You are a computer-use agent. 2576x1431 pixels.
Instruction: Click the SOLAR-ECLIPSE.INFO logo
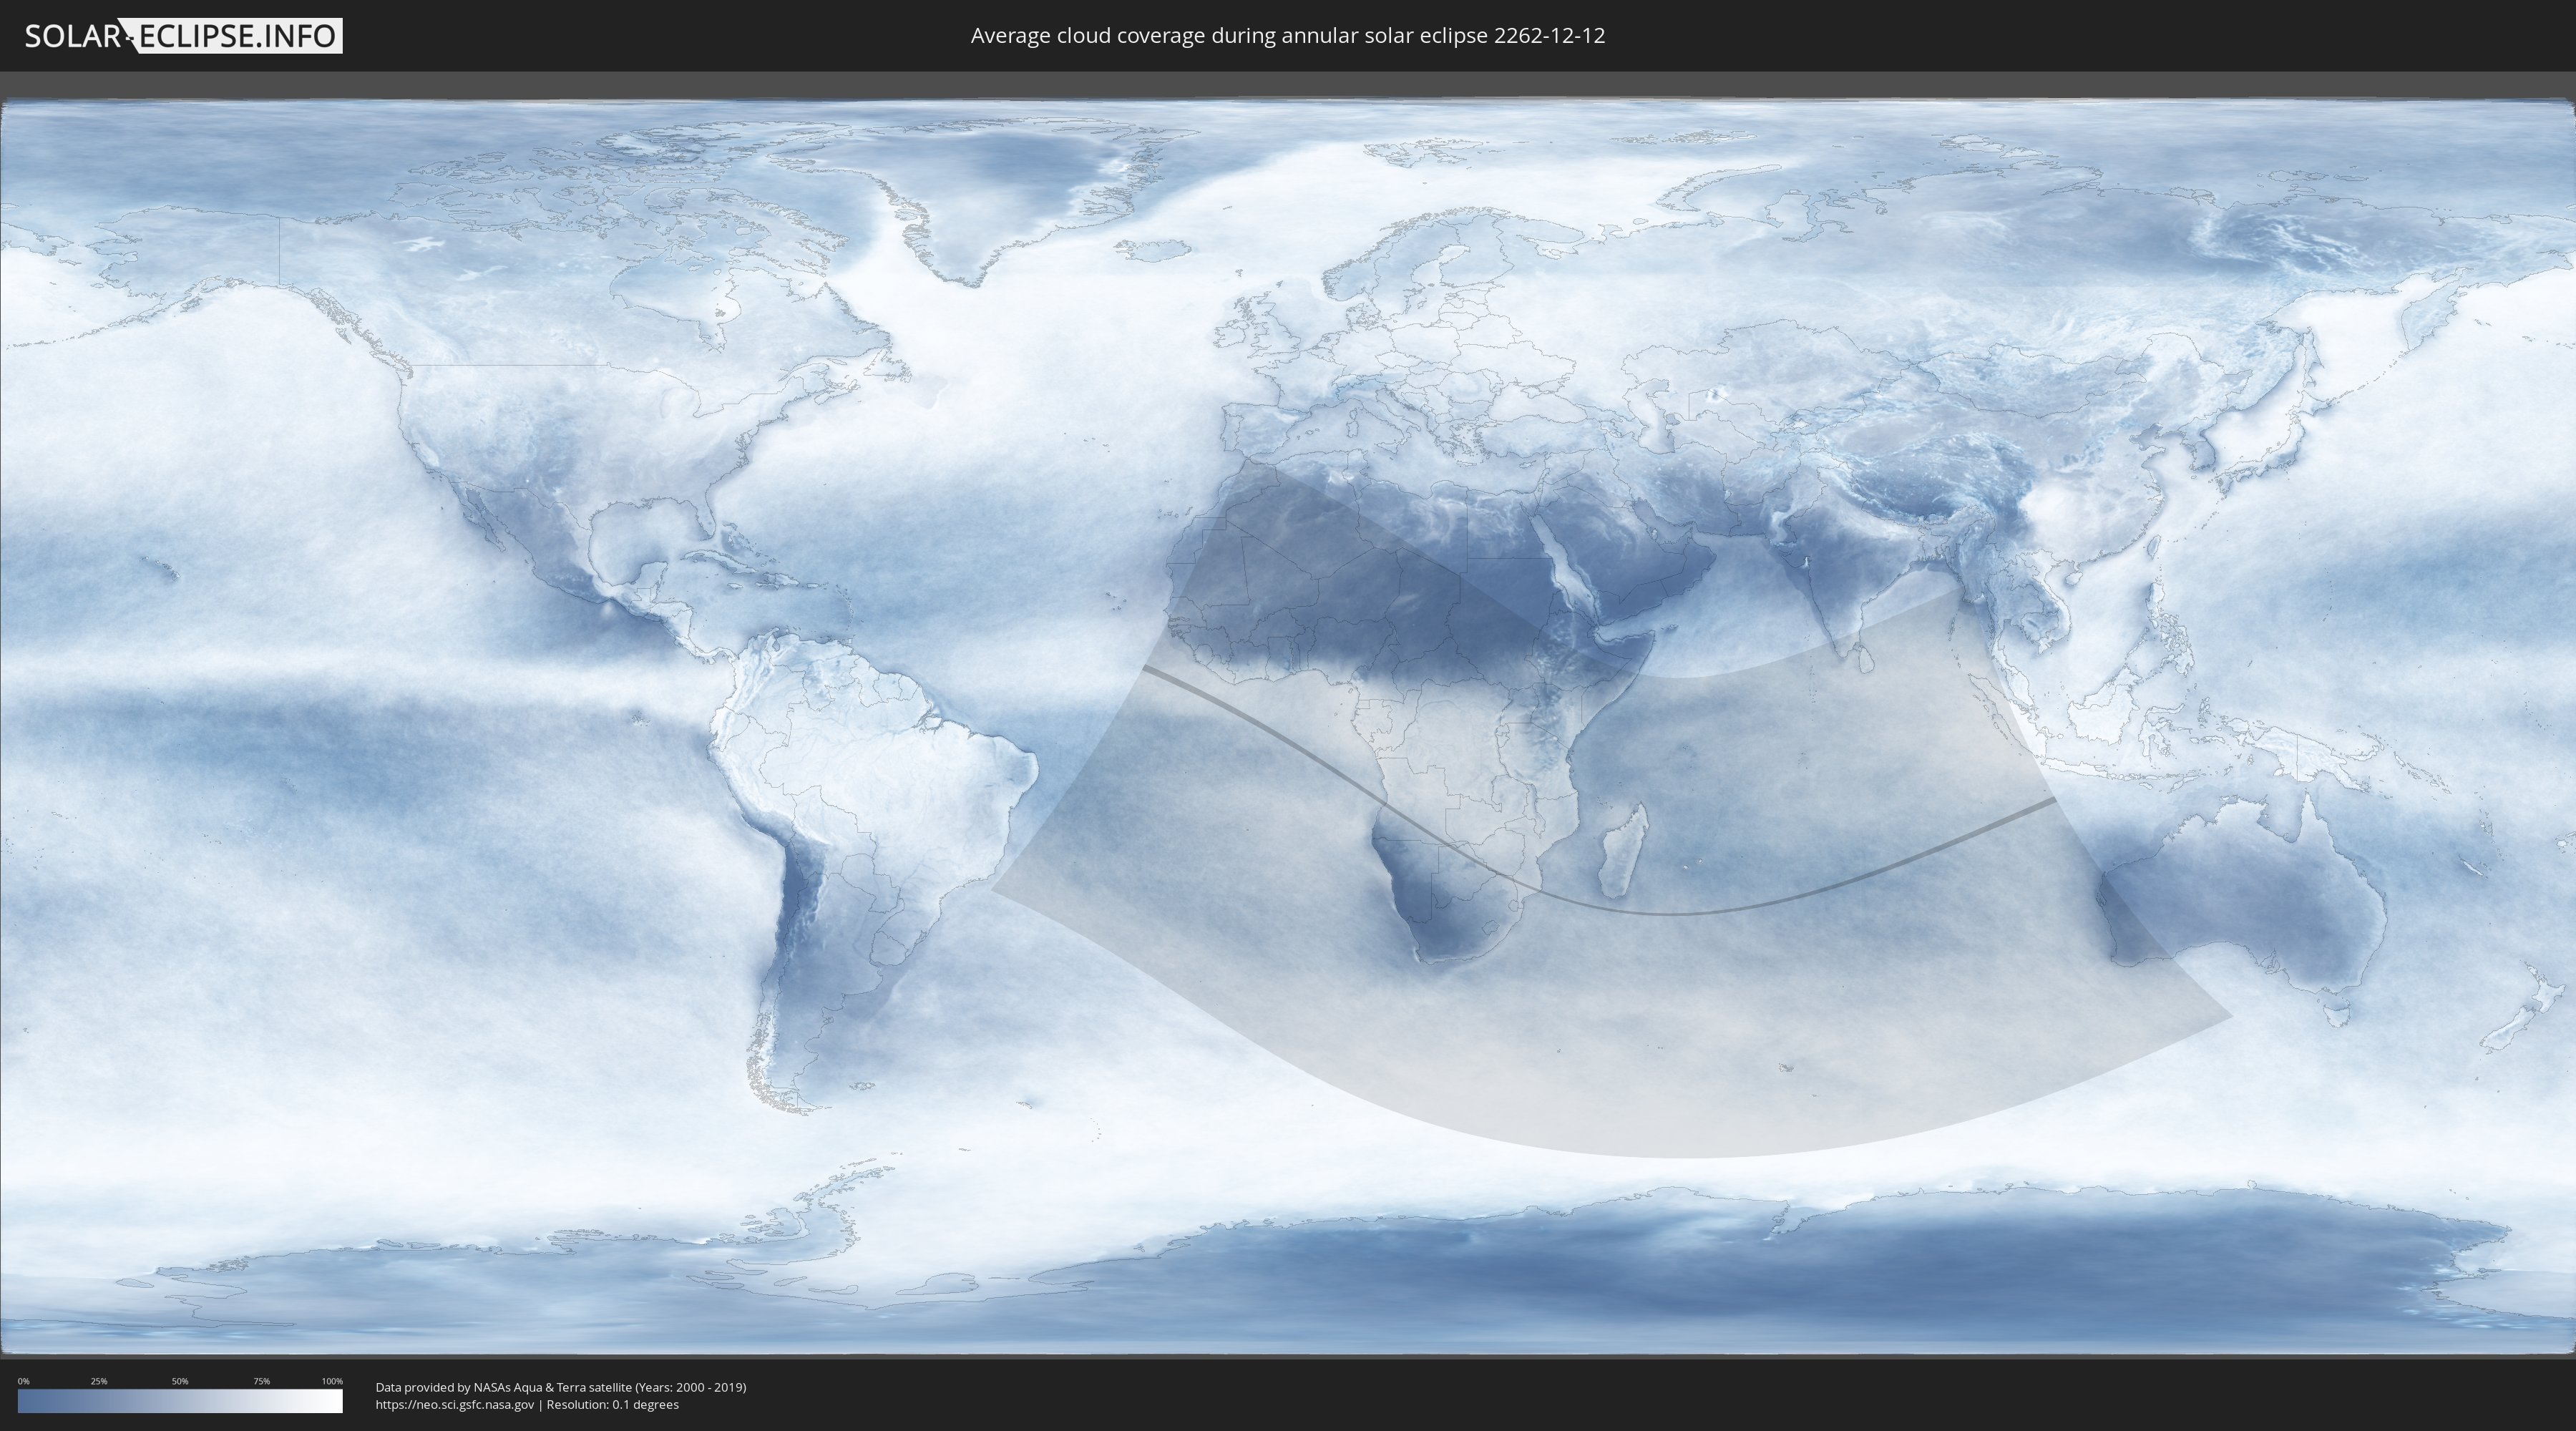183,36
